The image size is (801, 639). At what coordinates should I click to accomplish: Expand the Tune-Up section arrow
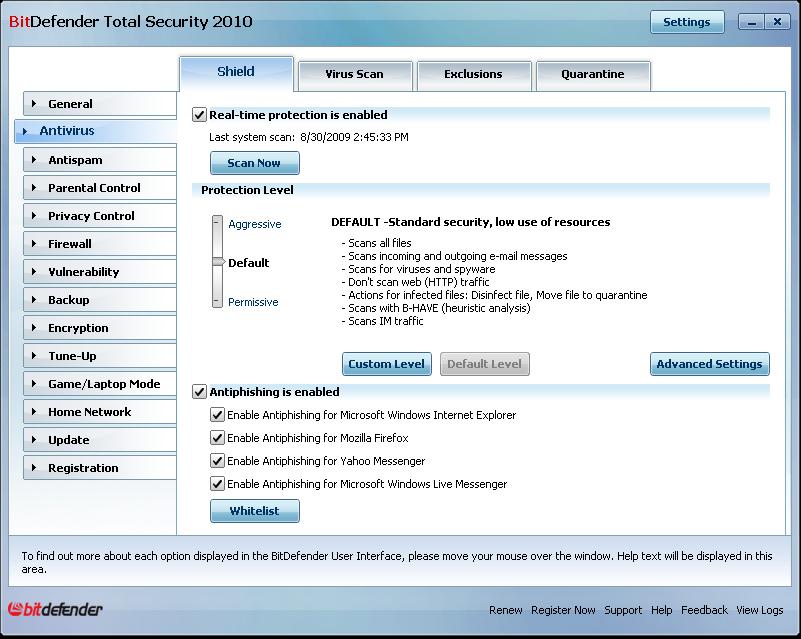tap(34, 356)
